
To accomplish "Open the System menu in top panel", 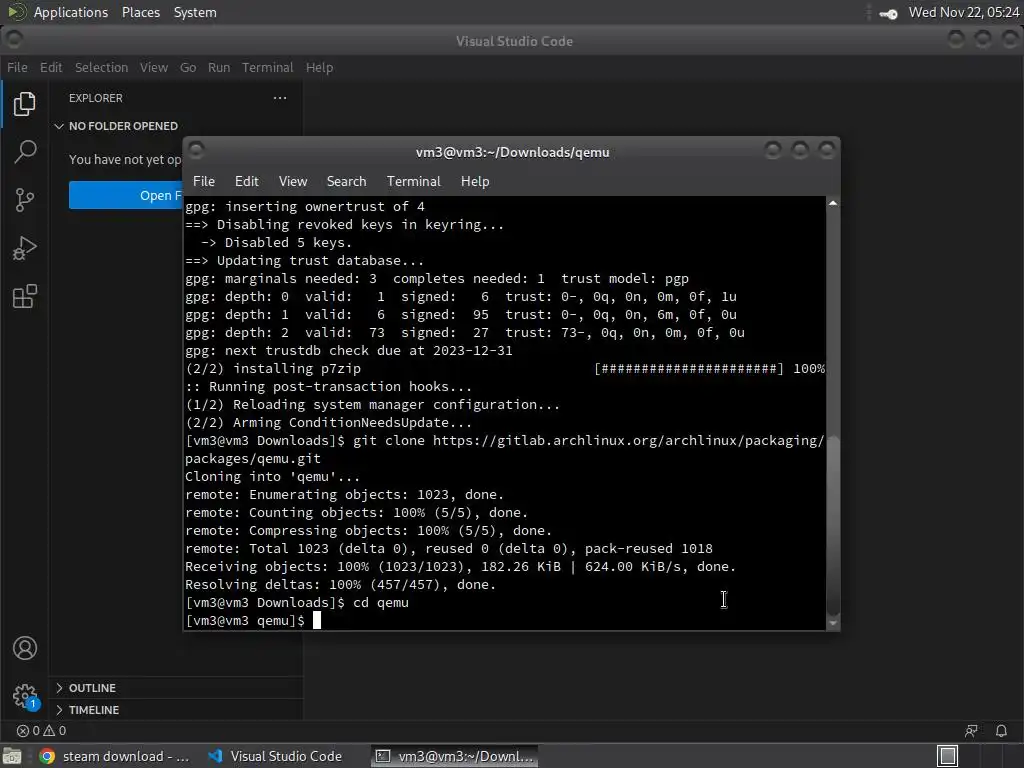I will coord(195,12).
